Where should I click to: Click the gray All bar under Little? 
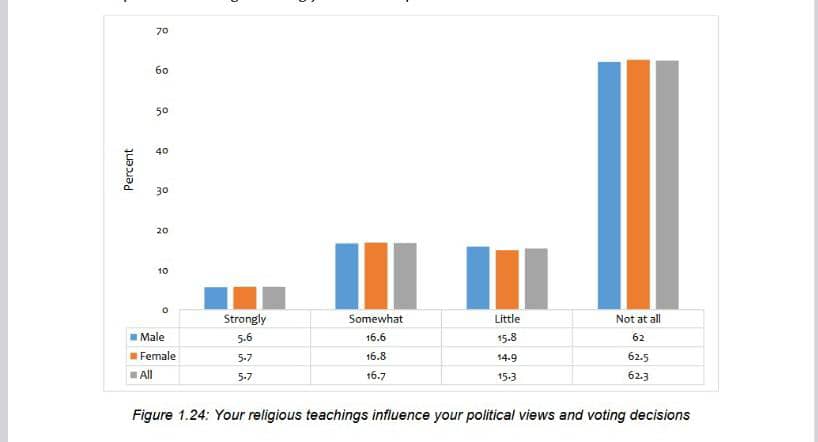pos(536,279)
